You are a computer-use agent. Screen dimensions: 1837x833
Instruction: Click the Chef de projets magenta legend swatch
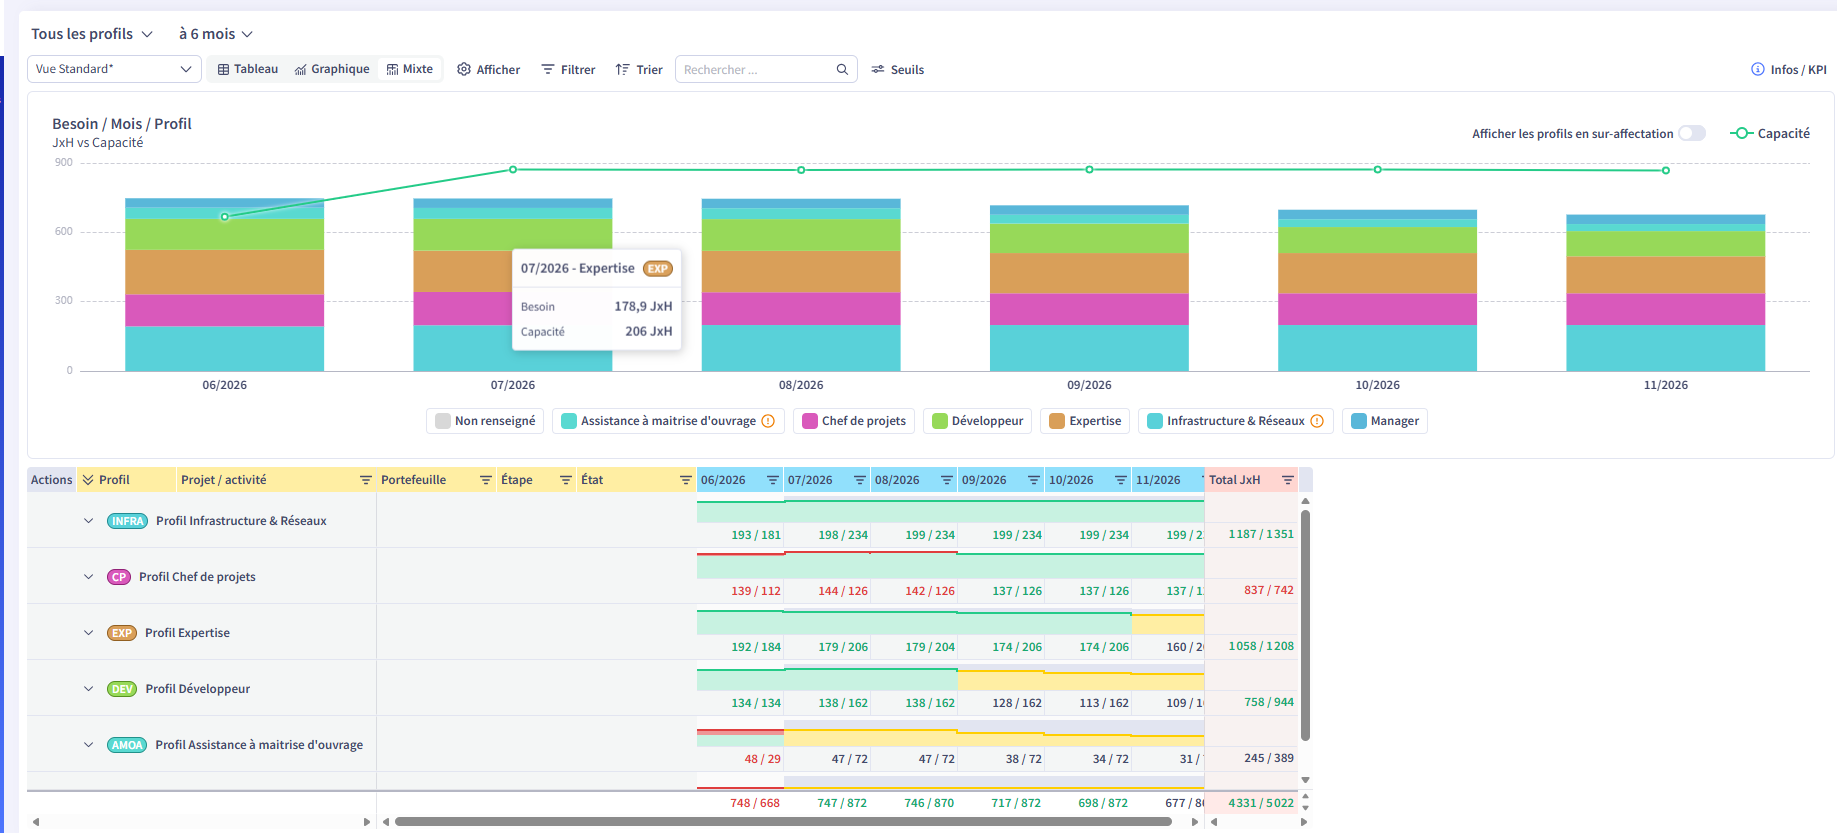click(810, 421)
